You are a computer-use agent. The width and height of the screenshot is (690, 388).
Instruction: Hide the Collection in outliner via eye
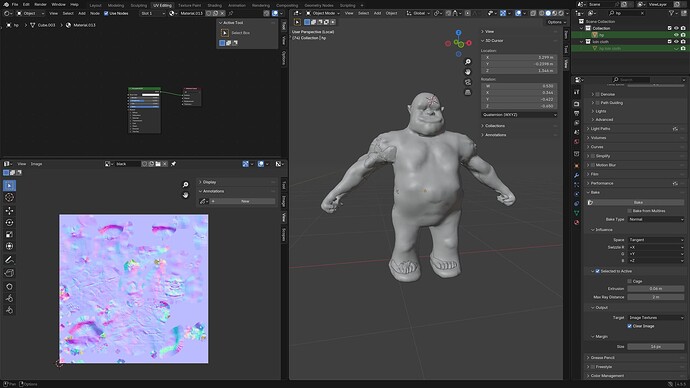pyautogui.click(x=676, y=28)
